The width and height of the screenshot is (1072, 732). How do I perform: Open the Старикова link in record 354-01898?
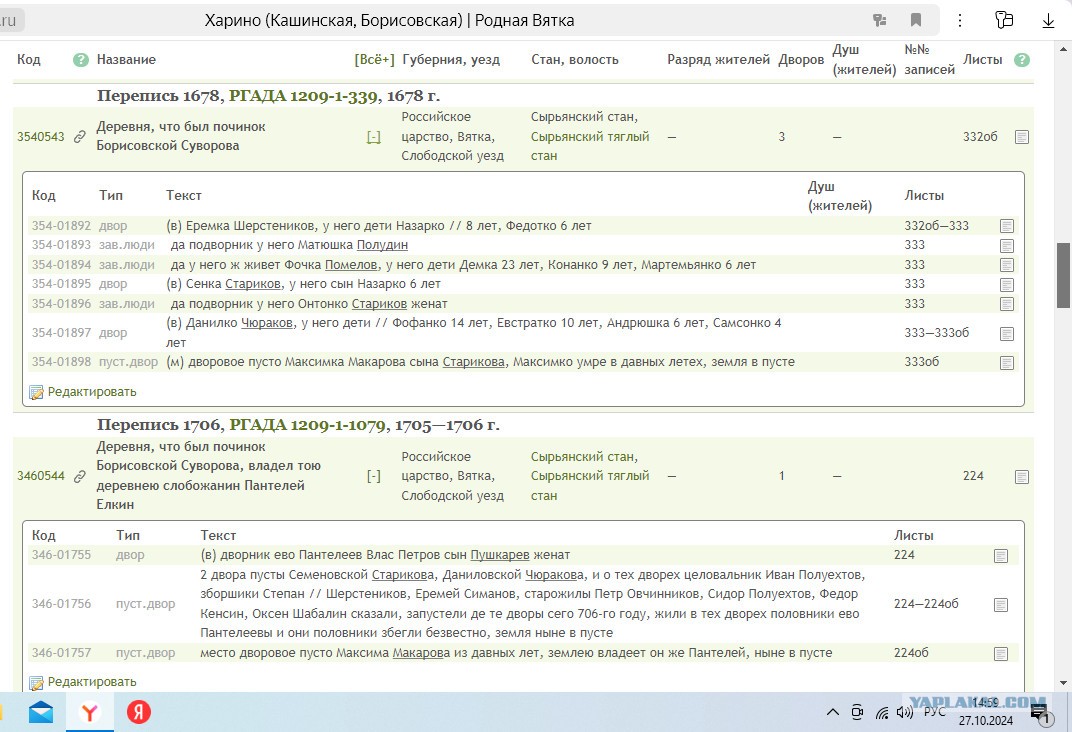474,362
